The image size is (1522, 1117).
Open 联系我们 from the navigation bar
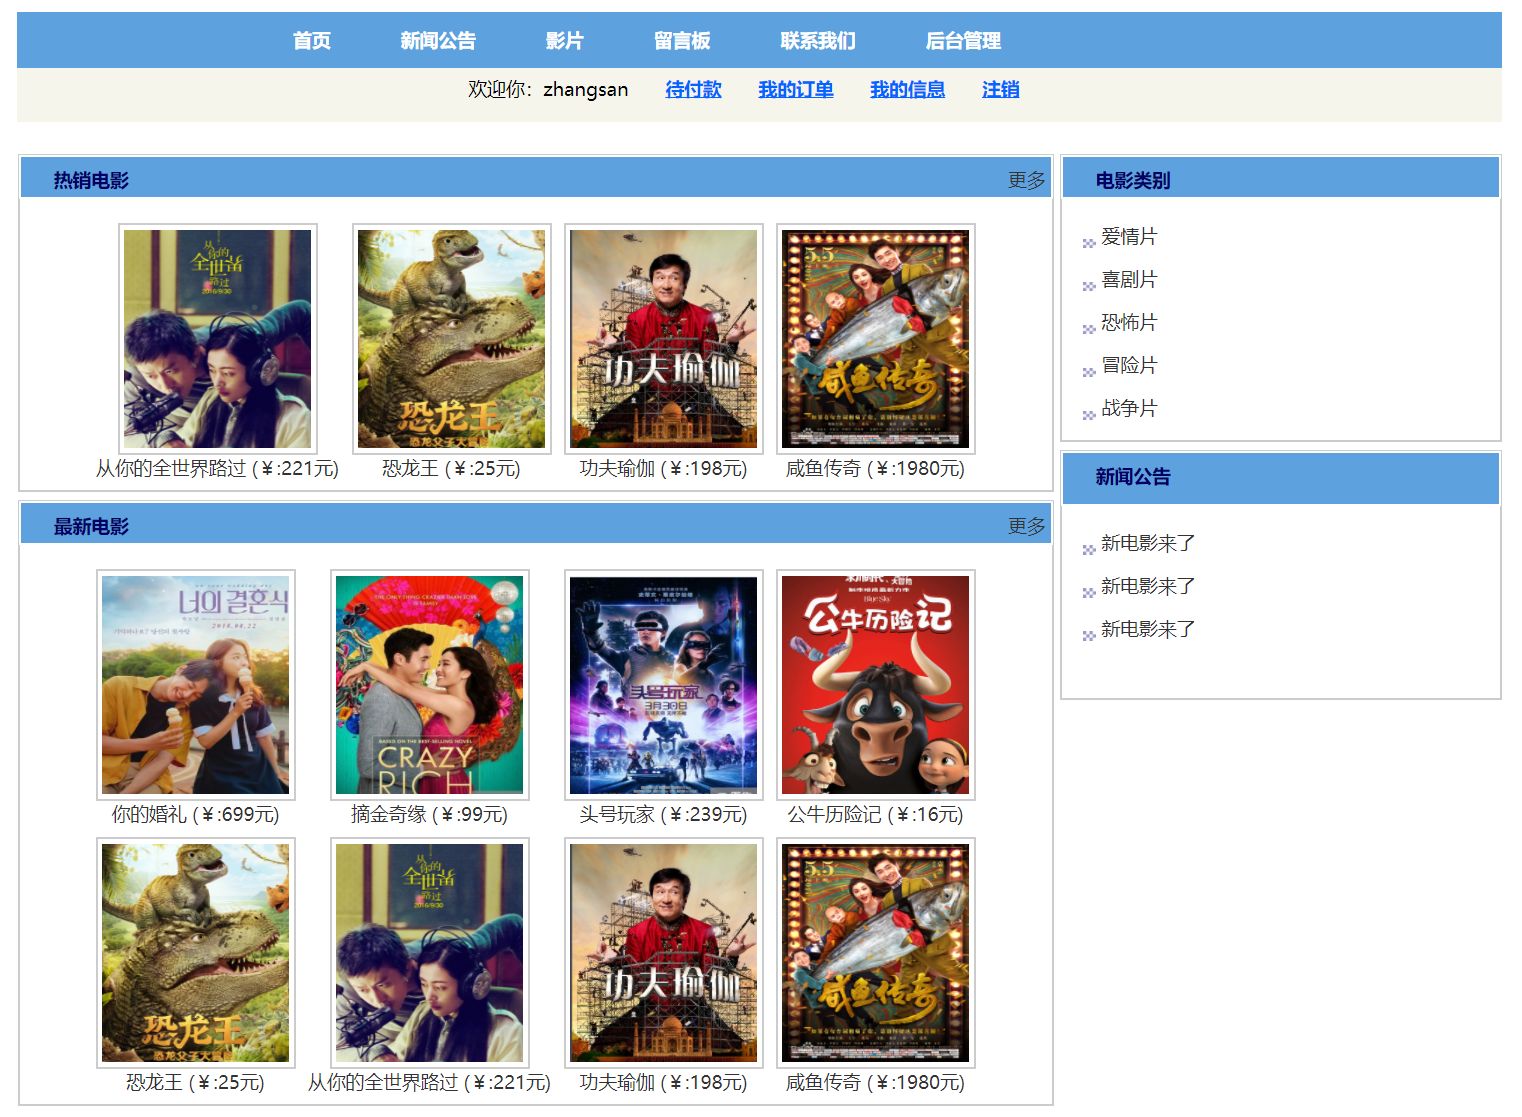click(x=820, y=41)
